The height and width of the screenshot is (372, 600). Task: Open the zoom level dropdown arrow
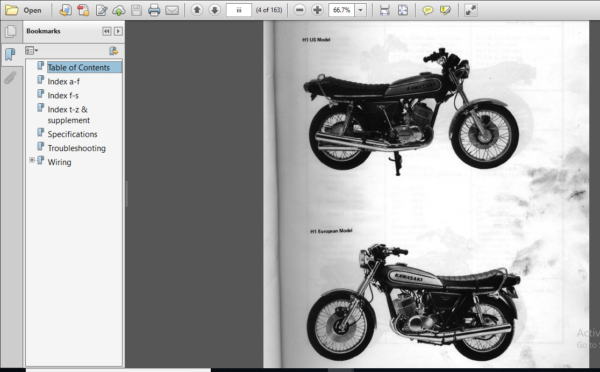click(x=360, y=10)
